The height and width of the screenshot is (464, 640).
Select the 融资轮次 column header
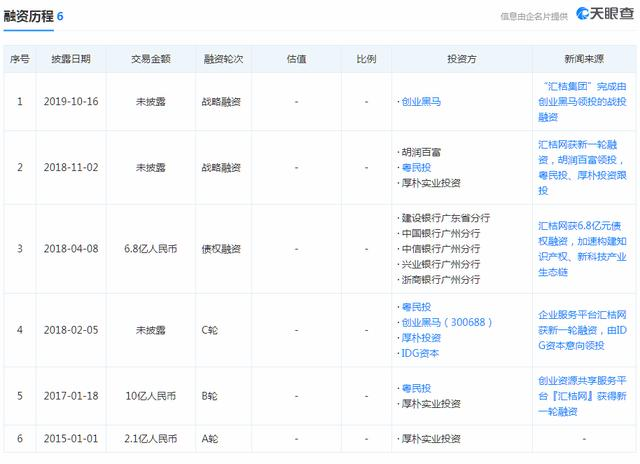pos(223,59)
